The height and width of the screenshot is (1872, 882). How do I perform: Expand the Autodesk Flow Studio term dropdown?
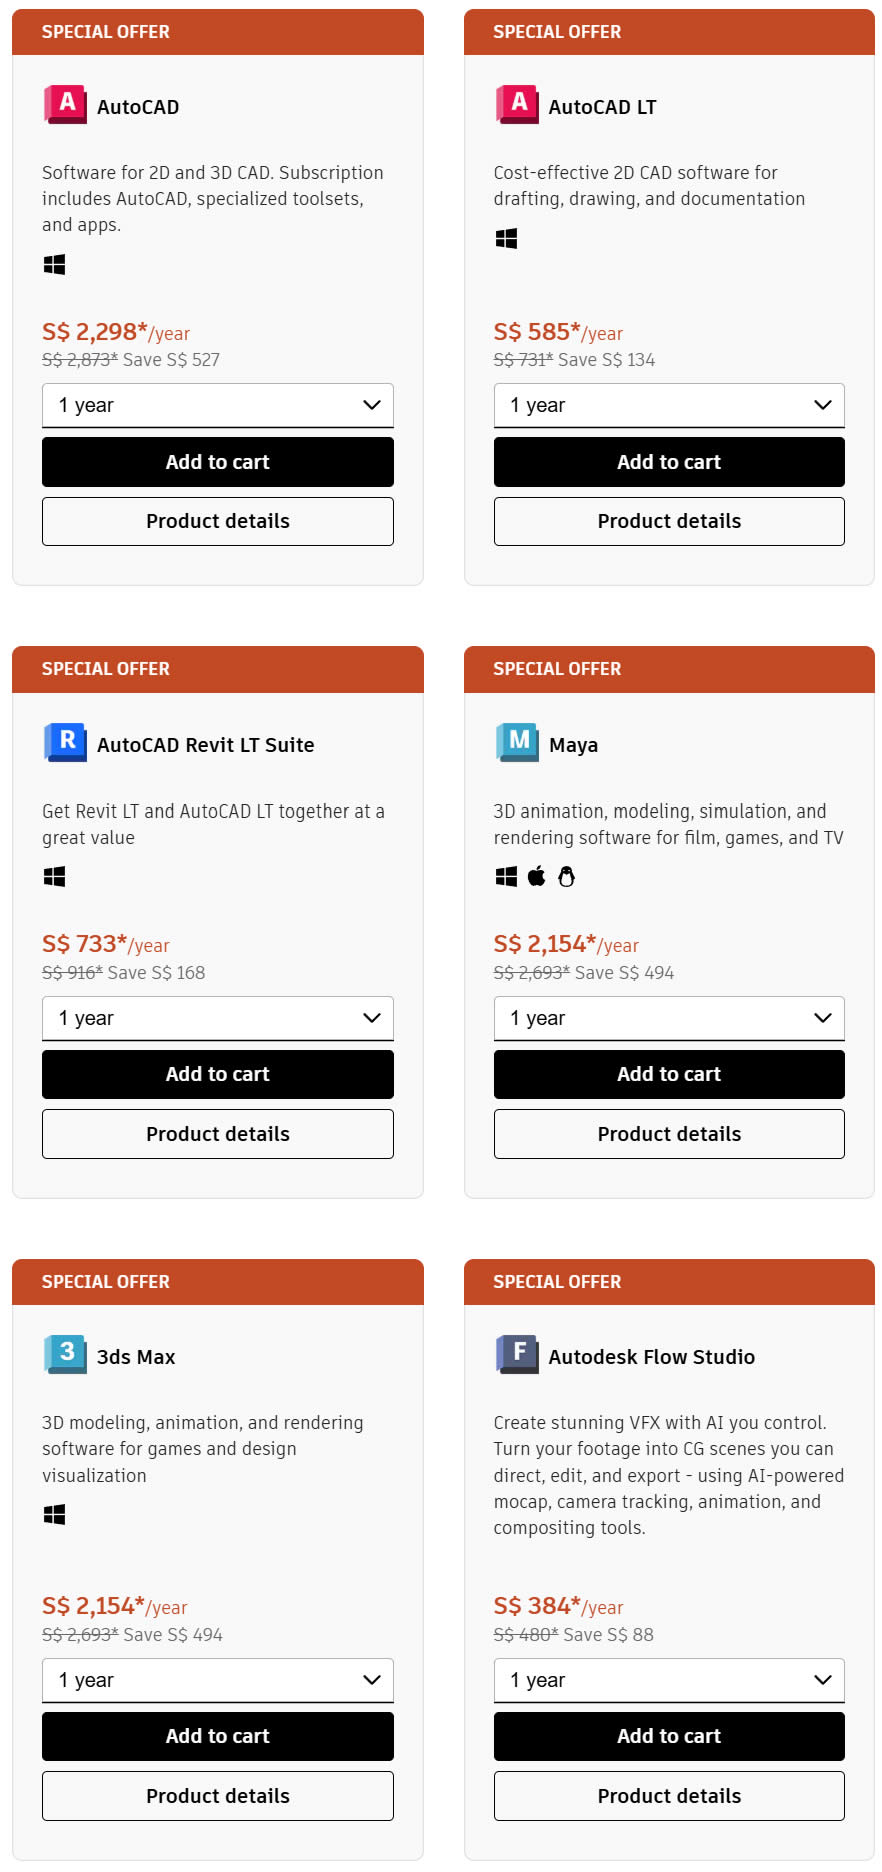tap(669, 1680)
